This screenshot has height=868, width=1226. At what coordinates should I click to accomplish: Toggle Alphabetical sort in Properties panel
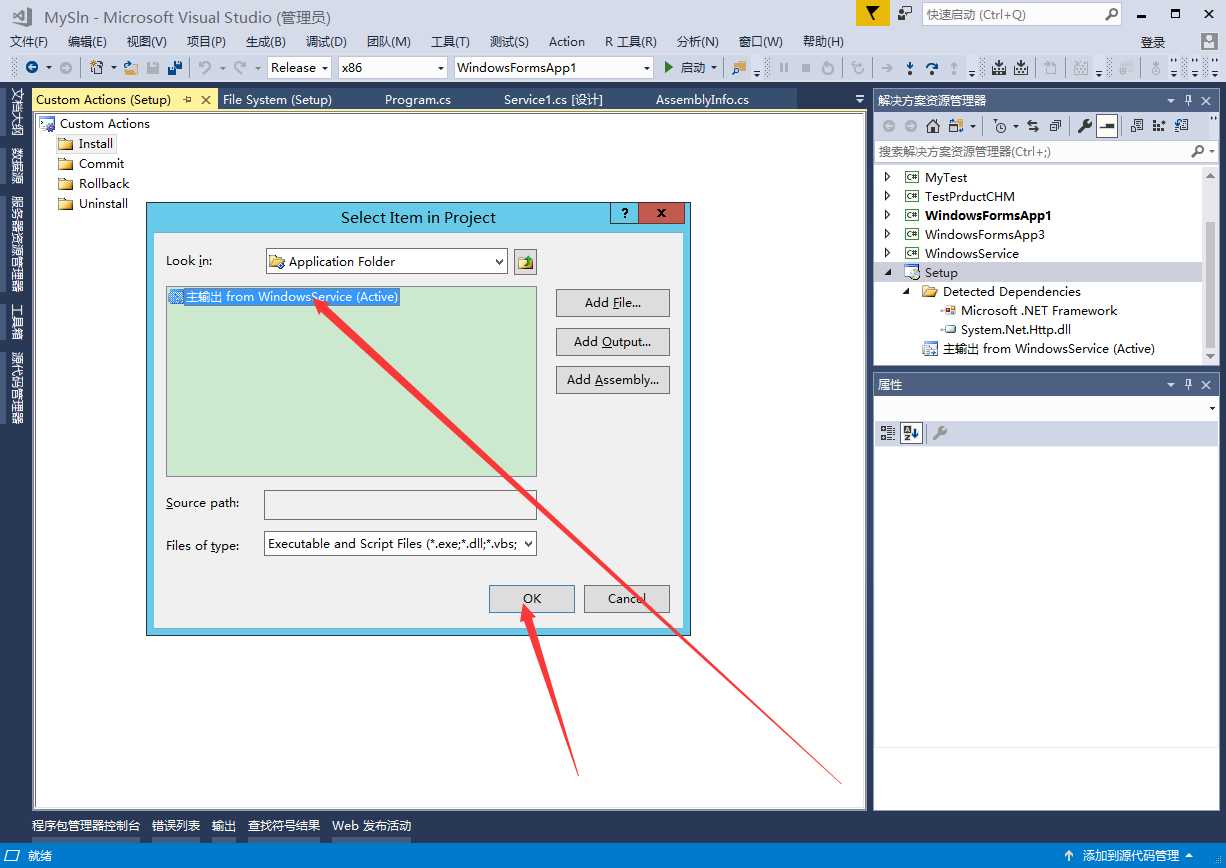point(911,433)
